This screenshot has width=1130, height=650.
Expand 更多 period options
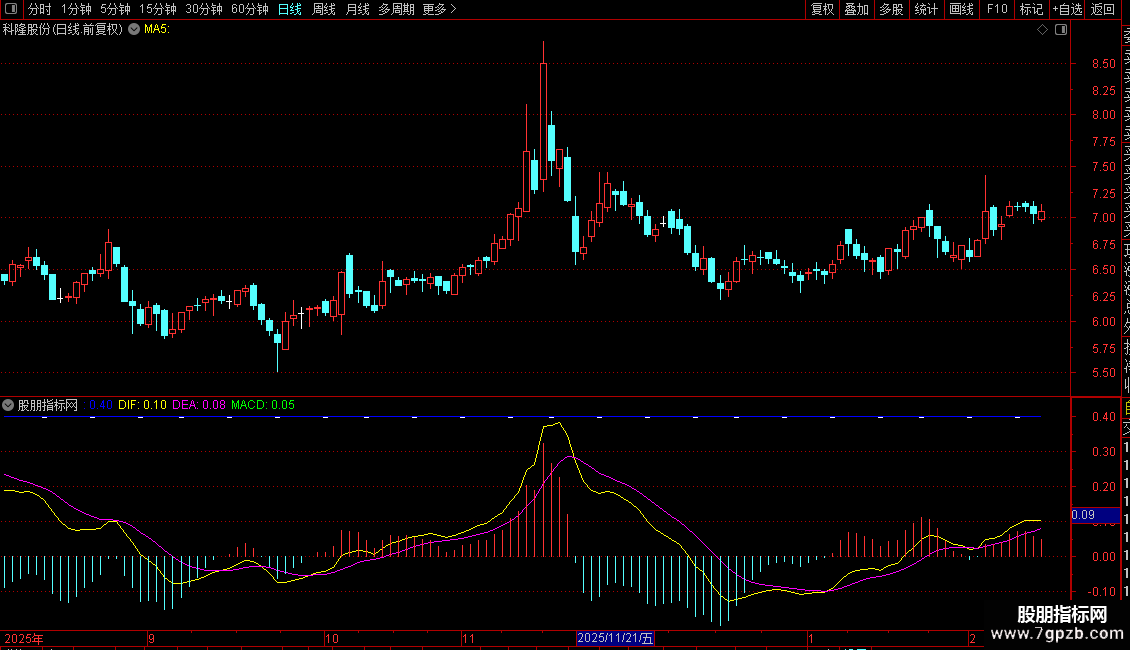439,9
